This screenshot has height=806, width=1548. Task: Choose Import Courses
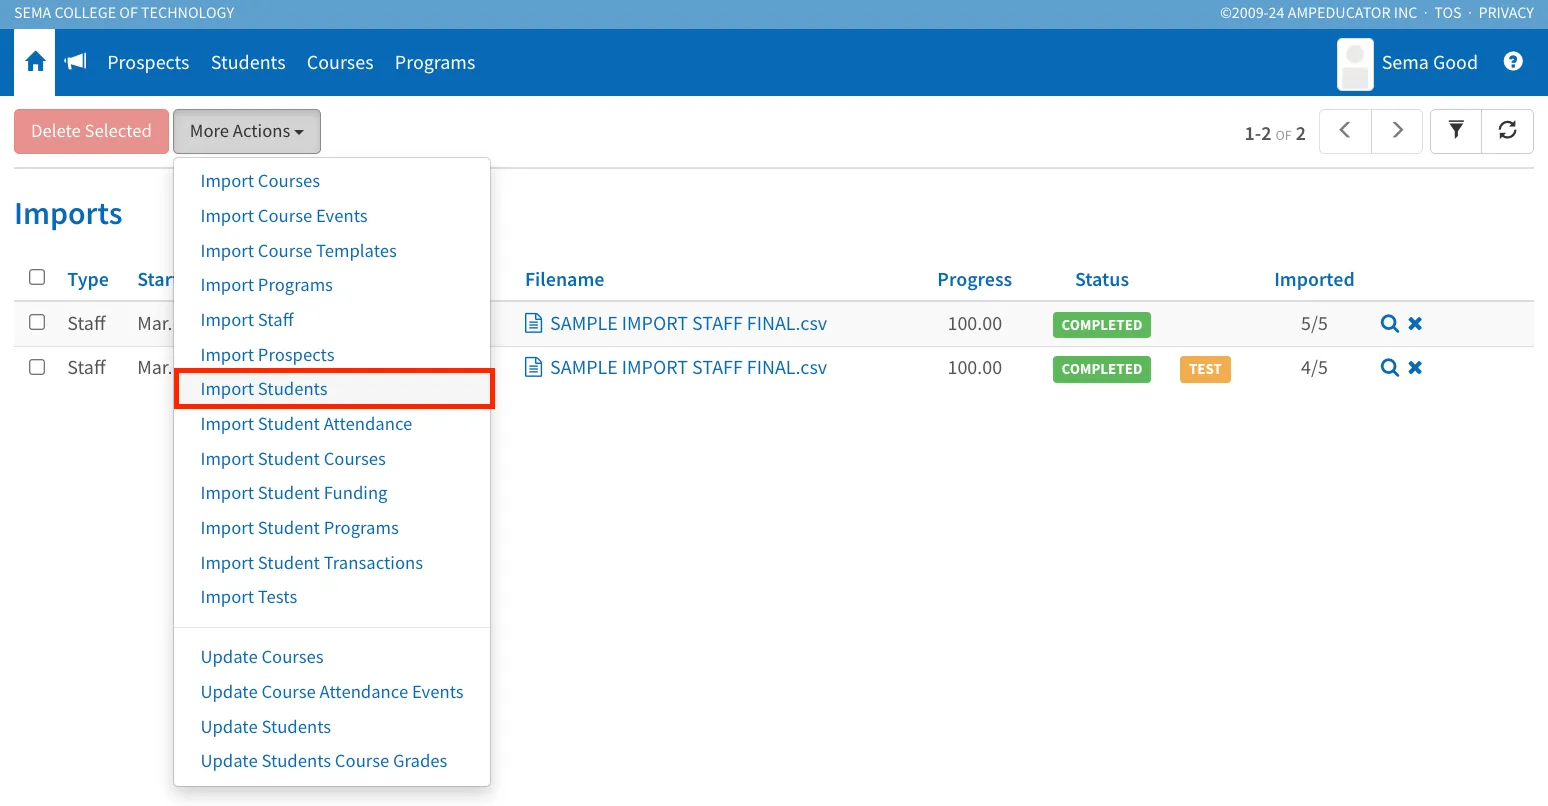(x=260, y=181)
